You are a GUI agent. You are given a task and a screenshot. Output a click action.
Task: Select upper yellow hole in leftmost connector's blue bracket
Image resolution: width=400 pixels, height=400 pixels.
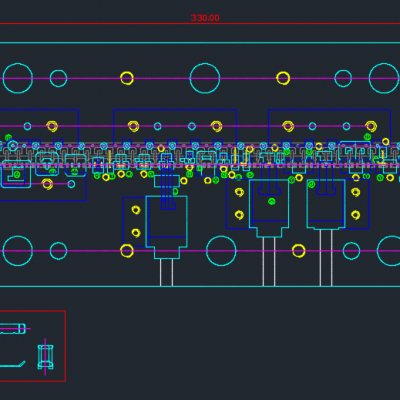(x=136, y=210)
